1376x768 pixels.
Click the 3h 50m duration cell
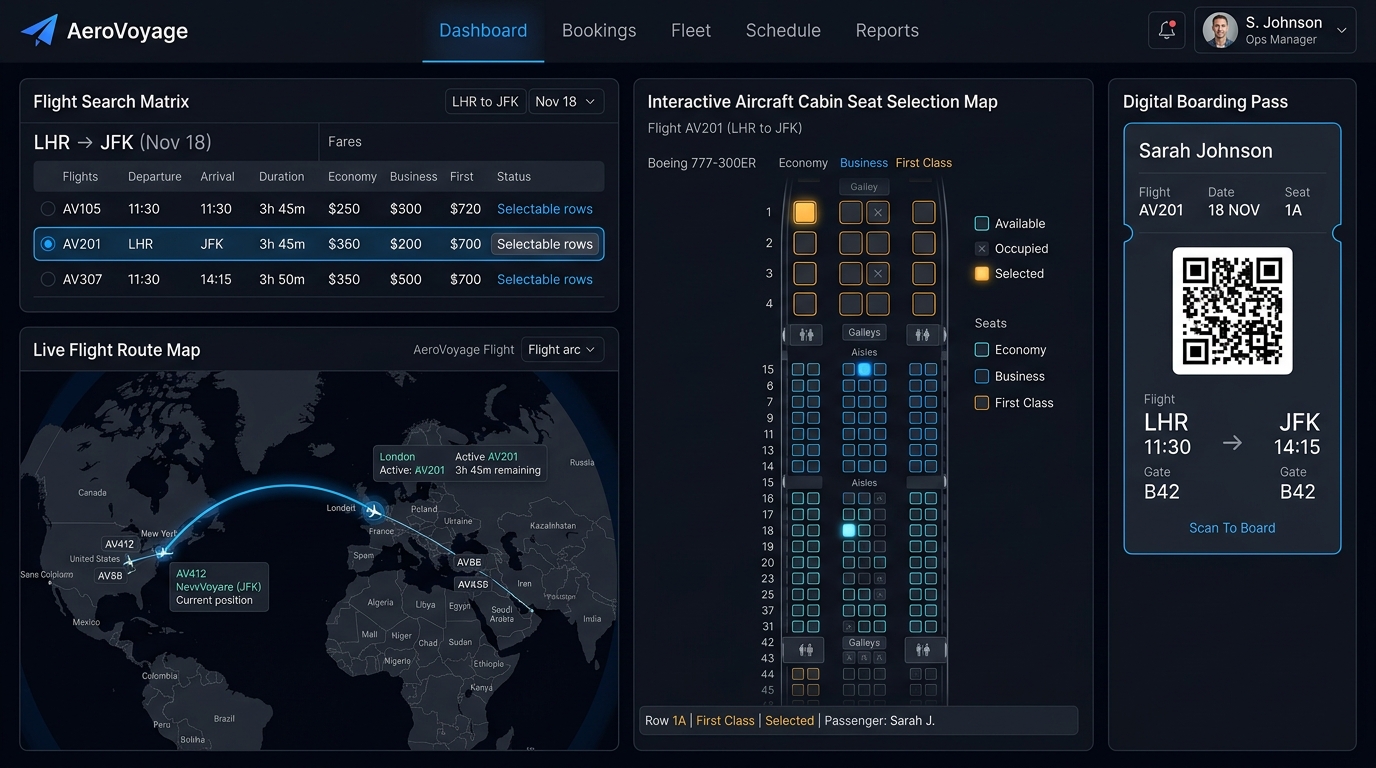282,279
